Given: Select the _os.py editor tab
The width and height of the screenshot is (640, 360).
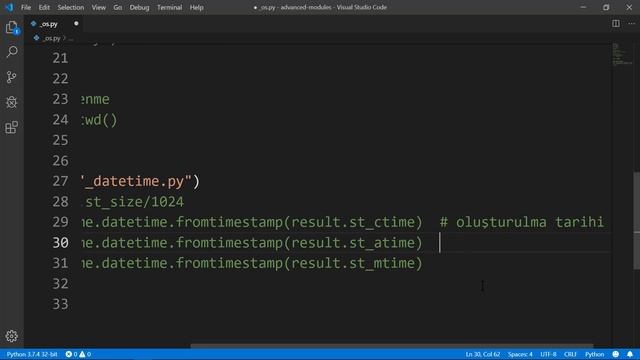Looking at the screenshot, I should [54, 24].
